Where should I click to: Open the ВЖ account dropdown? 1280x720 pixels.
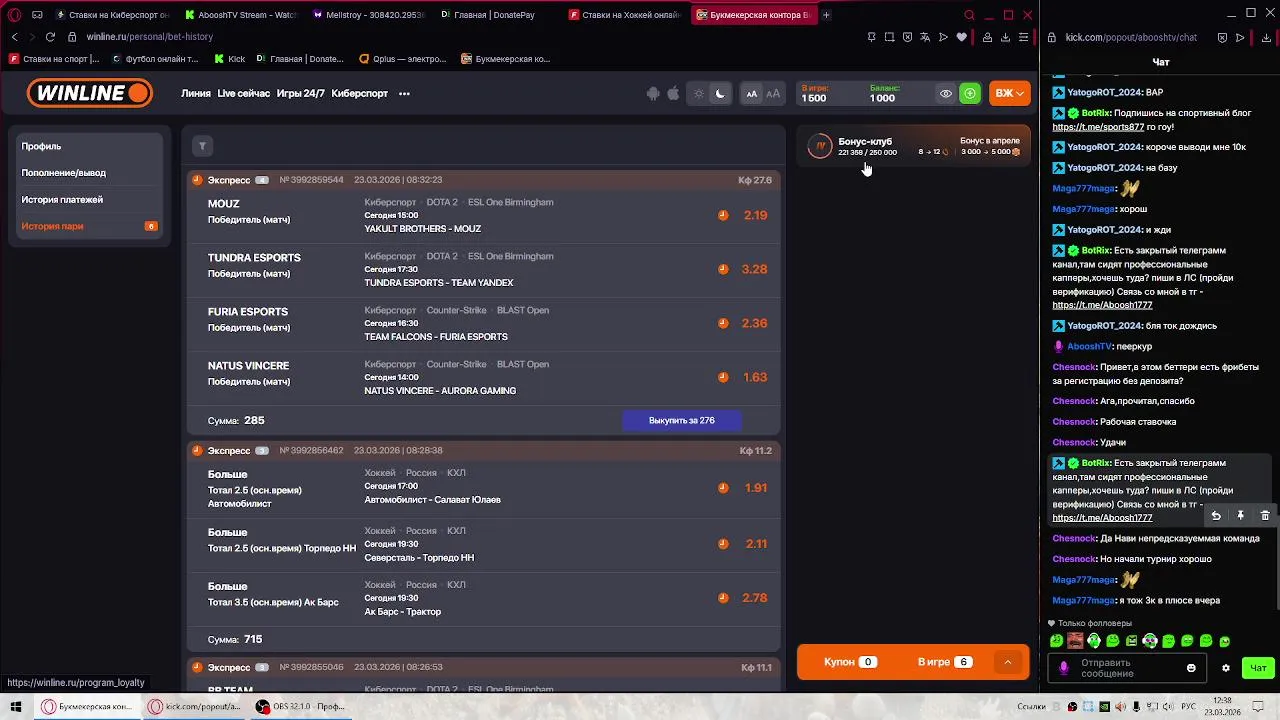pyautogui.click(x=1009, y=94)
